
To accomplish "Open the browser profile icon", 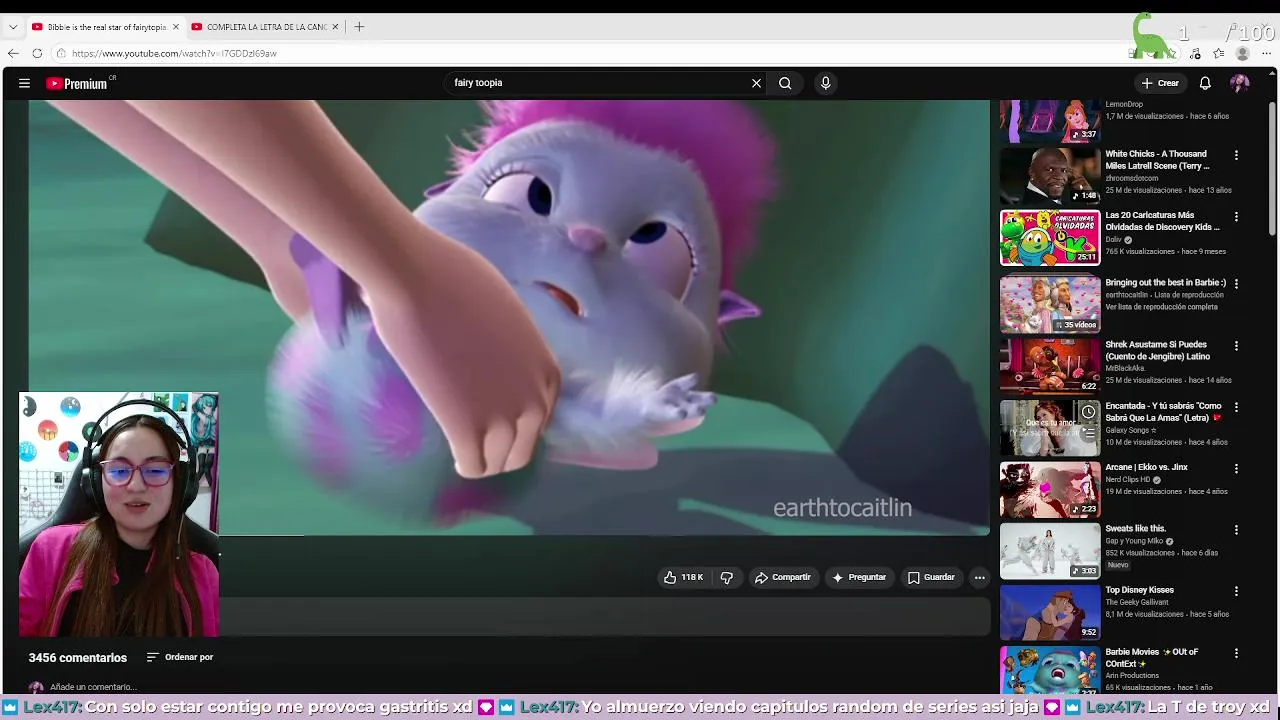I will 1243,53.
